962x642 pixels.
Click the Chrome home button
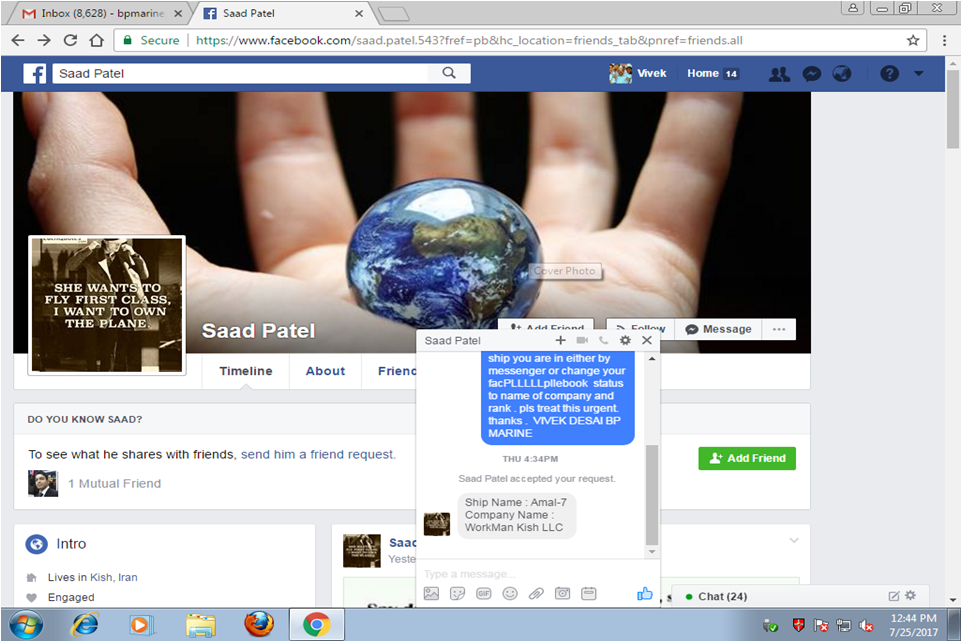tap(96, 40)
